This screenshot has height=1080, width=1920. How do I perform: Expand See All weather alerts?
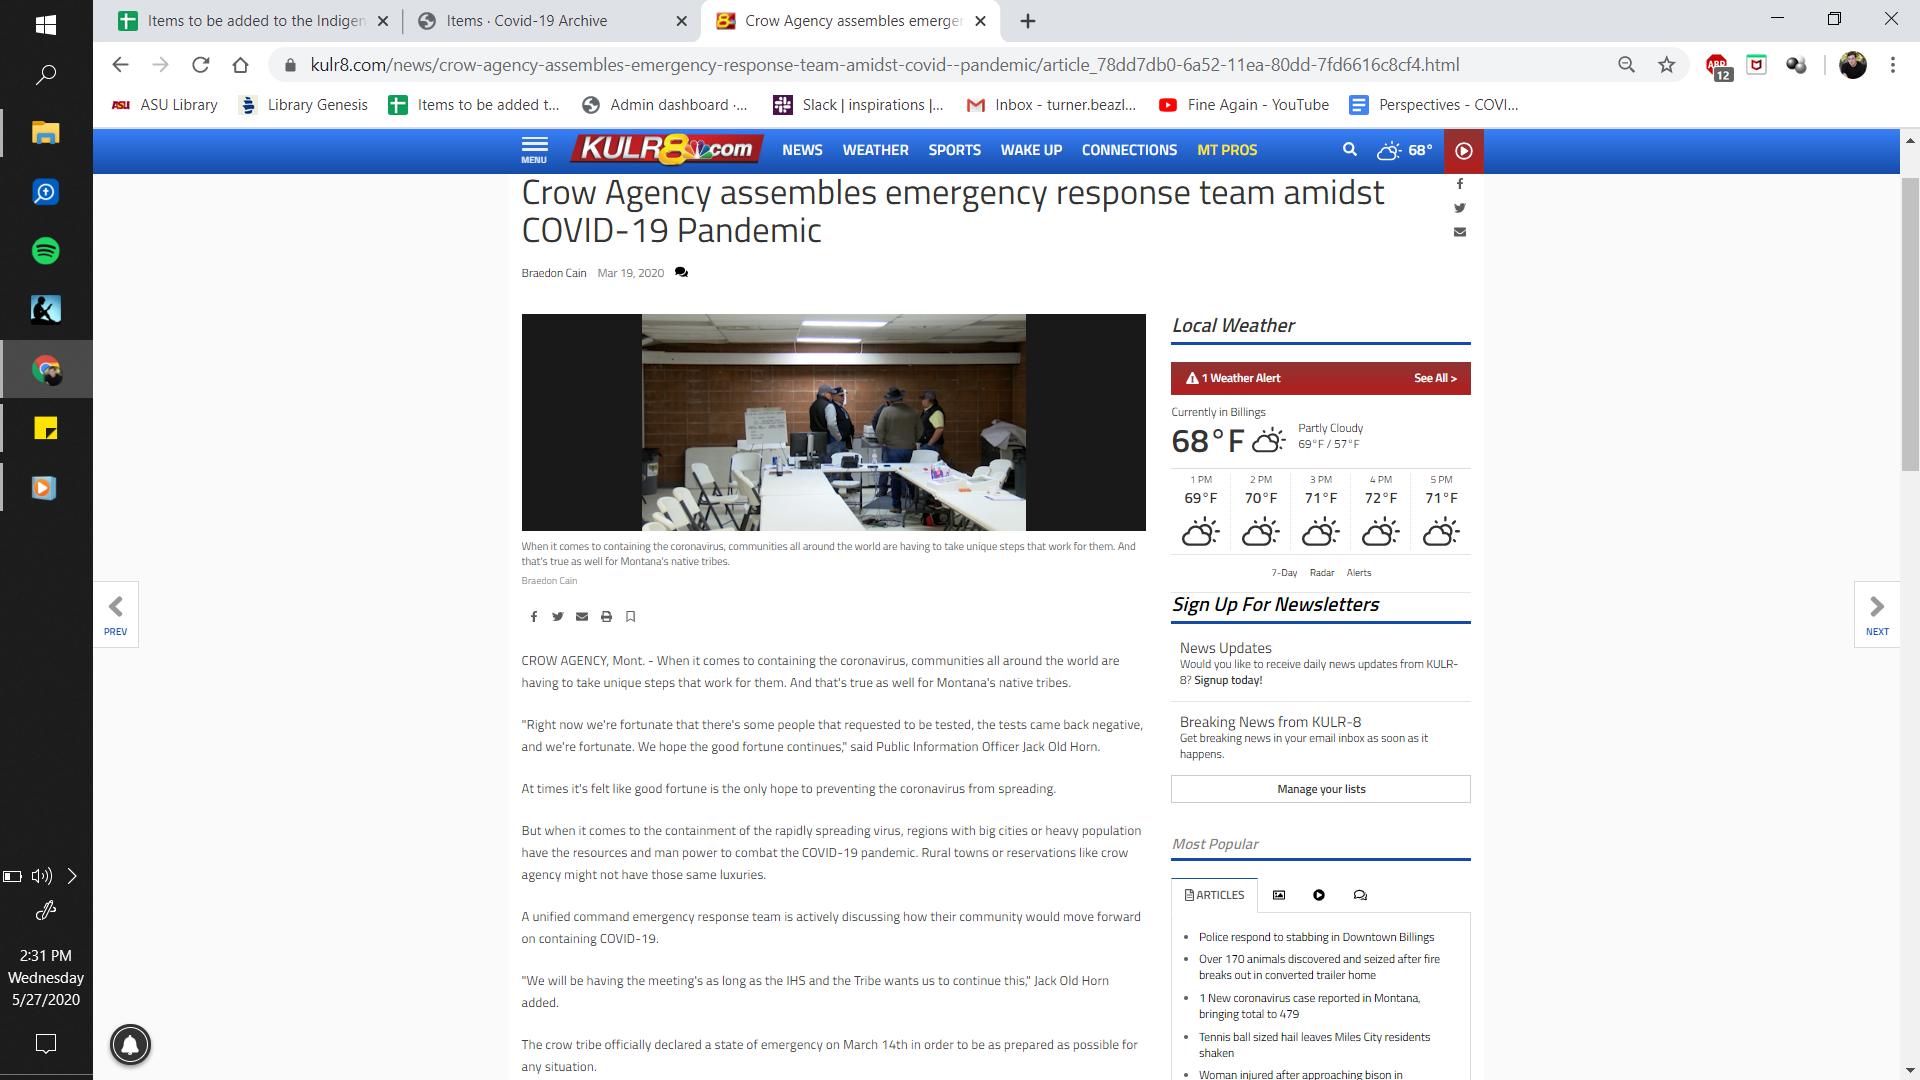[1434, 378]
